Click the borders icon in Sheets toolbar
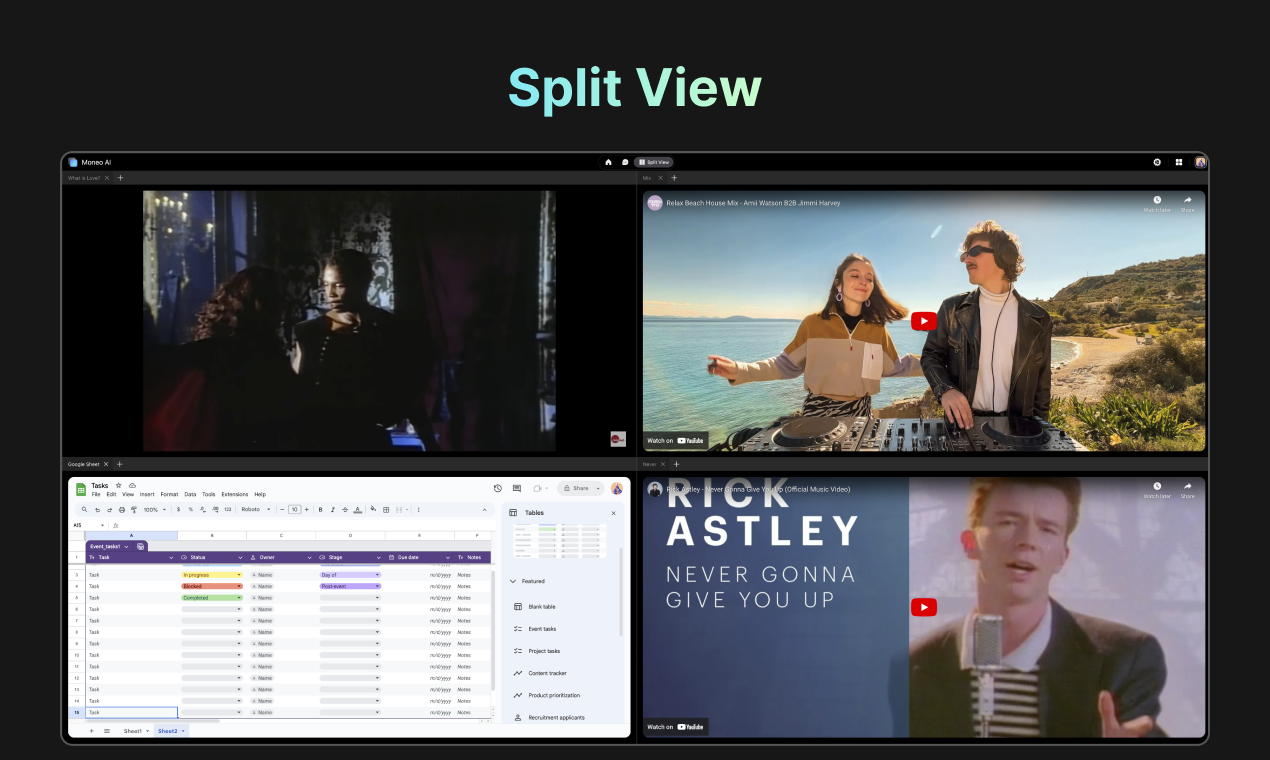Screen dimensions: 1270x760 (x=386, y=509)
